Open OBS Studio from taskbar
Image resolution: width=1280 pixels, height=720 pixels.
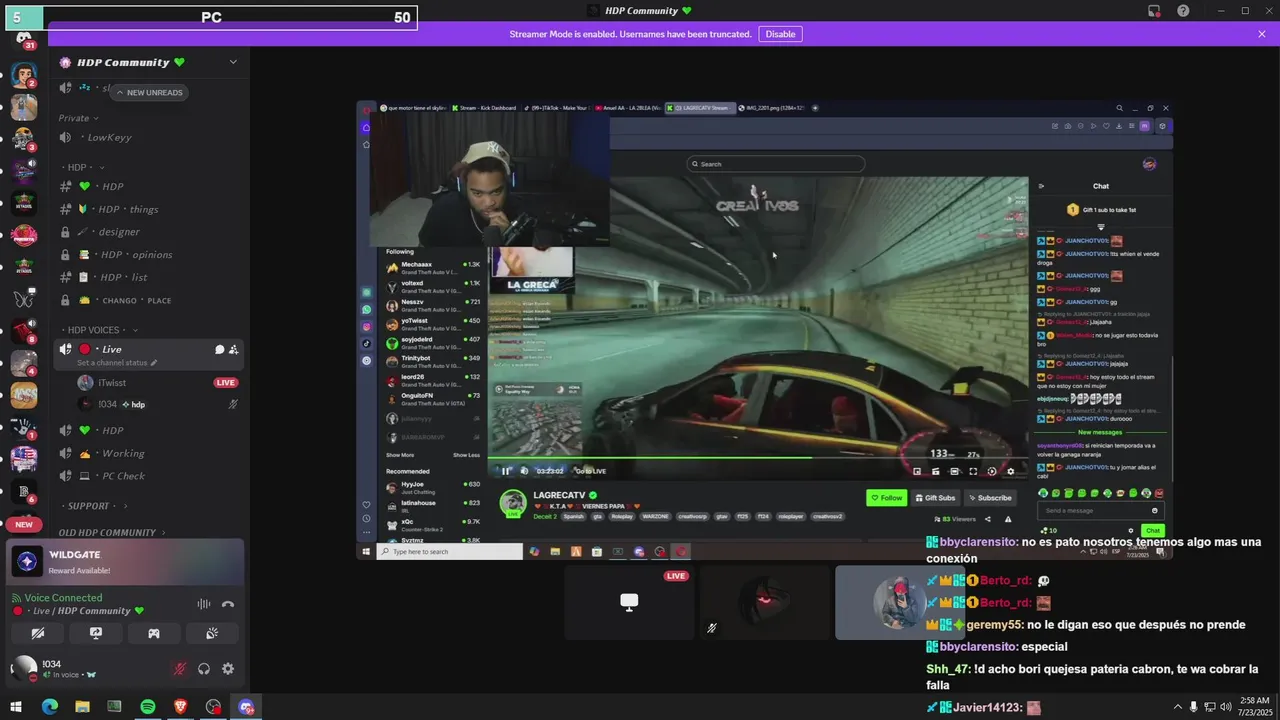(x=213, y=707)
